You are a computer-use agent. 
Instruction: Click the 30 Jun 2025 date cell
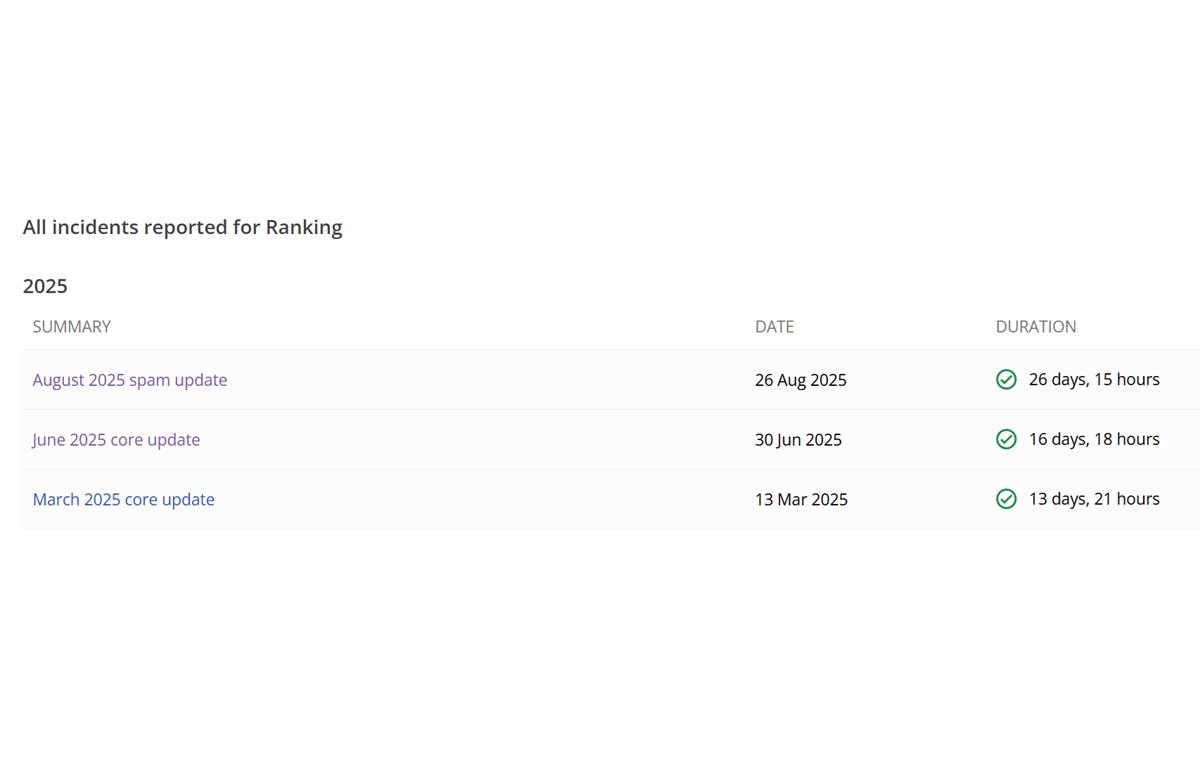click(x=798, y=440)
